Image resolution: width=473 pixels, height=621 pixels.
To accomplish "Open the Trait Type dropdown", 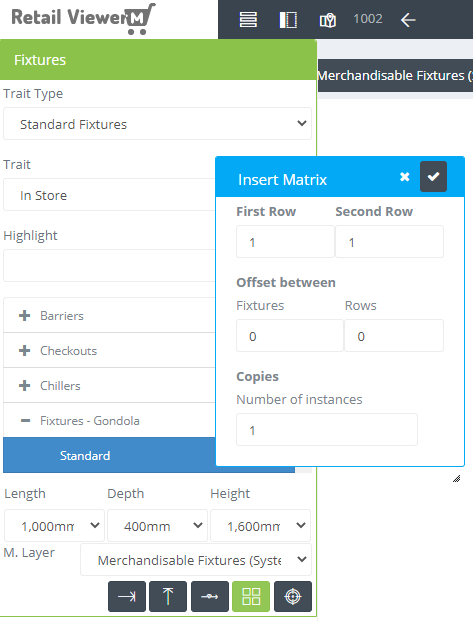I will [x=157, y=124].
